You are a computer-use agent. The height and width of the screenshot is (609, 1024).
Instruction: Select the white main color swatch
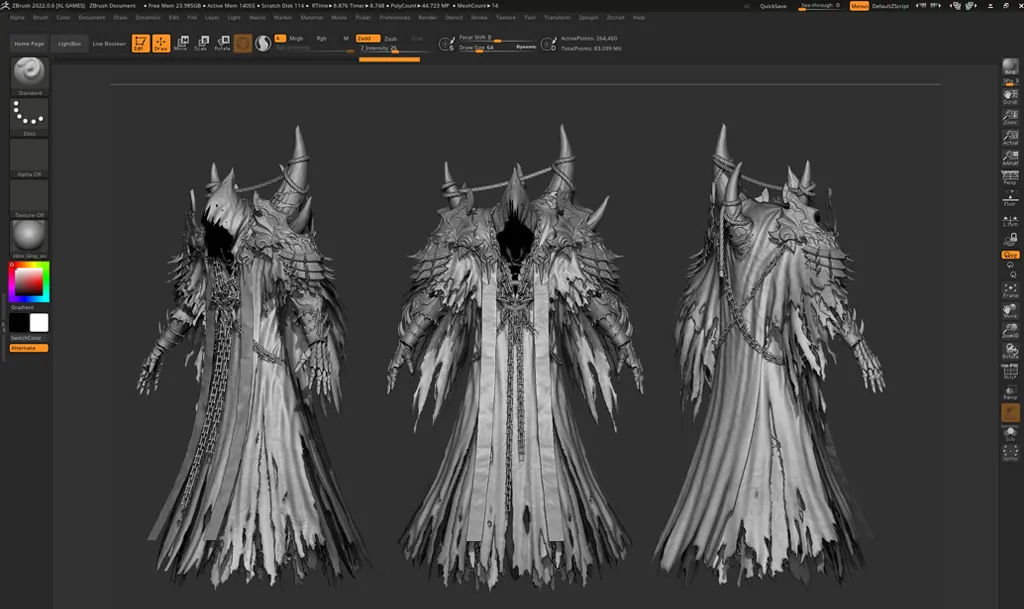click(39, 322)
